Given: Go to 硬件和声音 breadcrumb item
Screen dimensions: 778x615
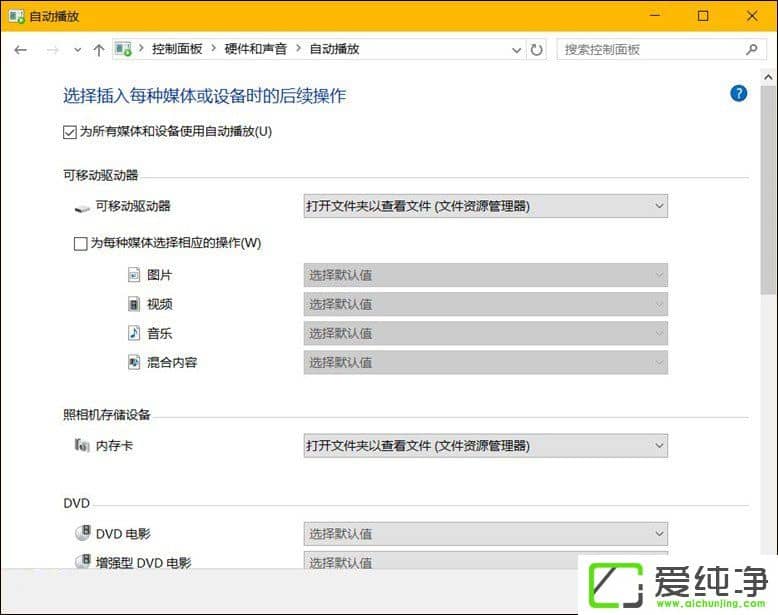Looking at the screenshot, I should 255,49.
